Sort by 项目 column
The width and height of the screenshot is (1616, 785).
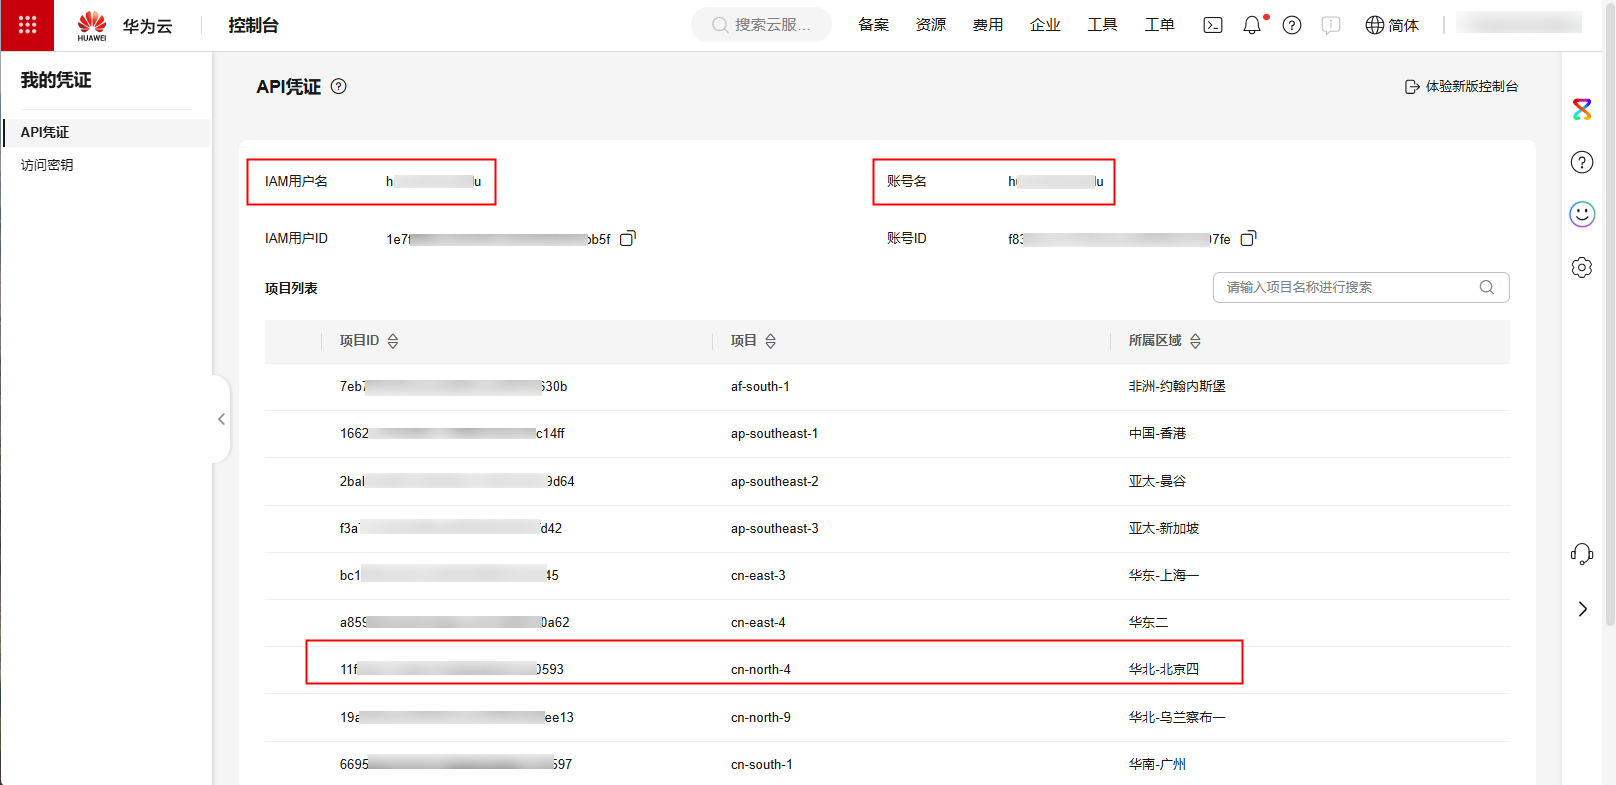pyautogui.click(x=770, y=341)
